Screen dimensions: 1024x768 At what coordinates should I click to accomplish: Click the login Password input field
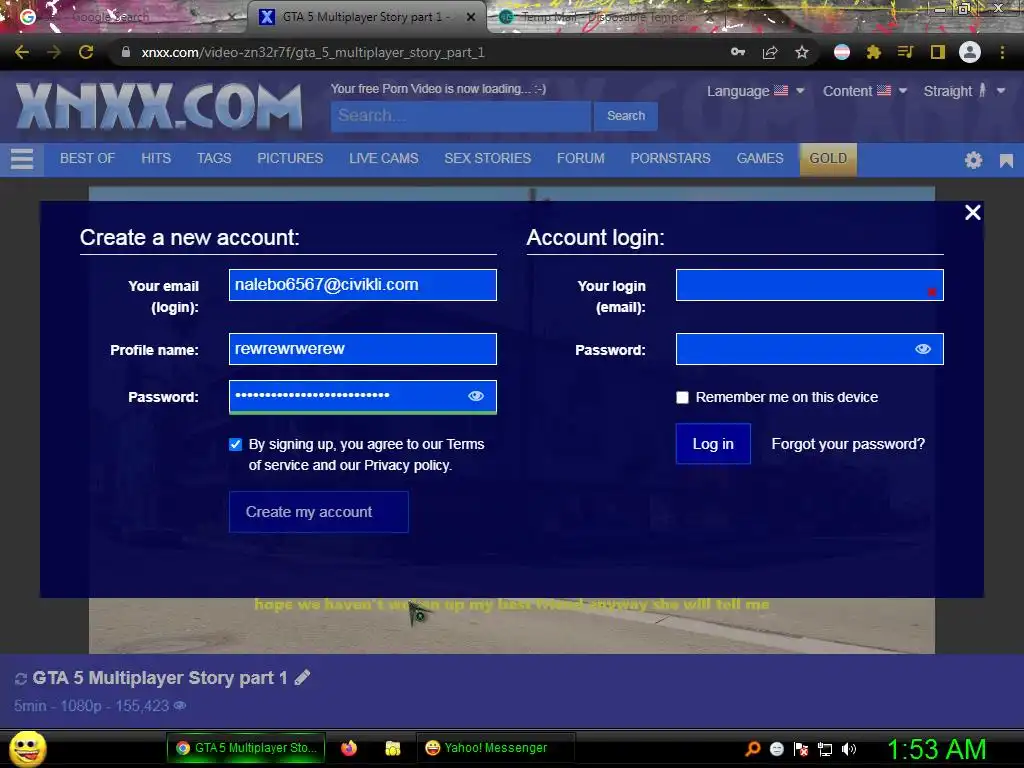pyautogui.click(x=810, y=349)
